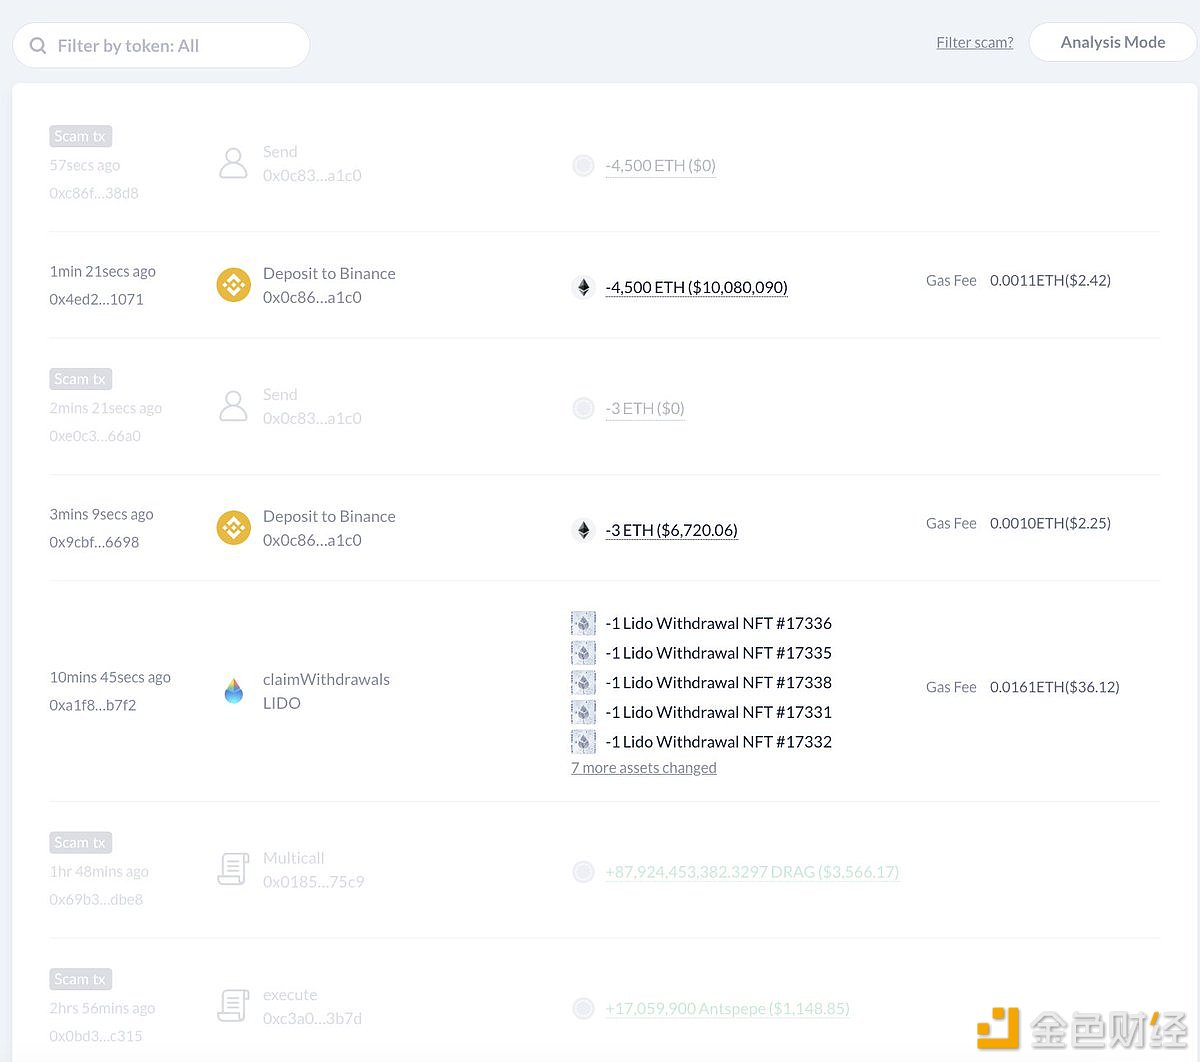Focus the Filter by token input
Image resolution: width=1200 pixels, height=1062 pixels.
[x=175, y=46]
